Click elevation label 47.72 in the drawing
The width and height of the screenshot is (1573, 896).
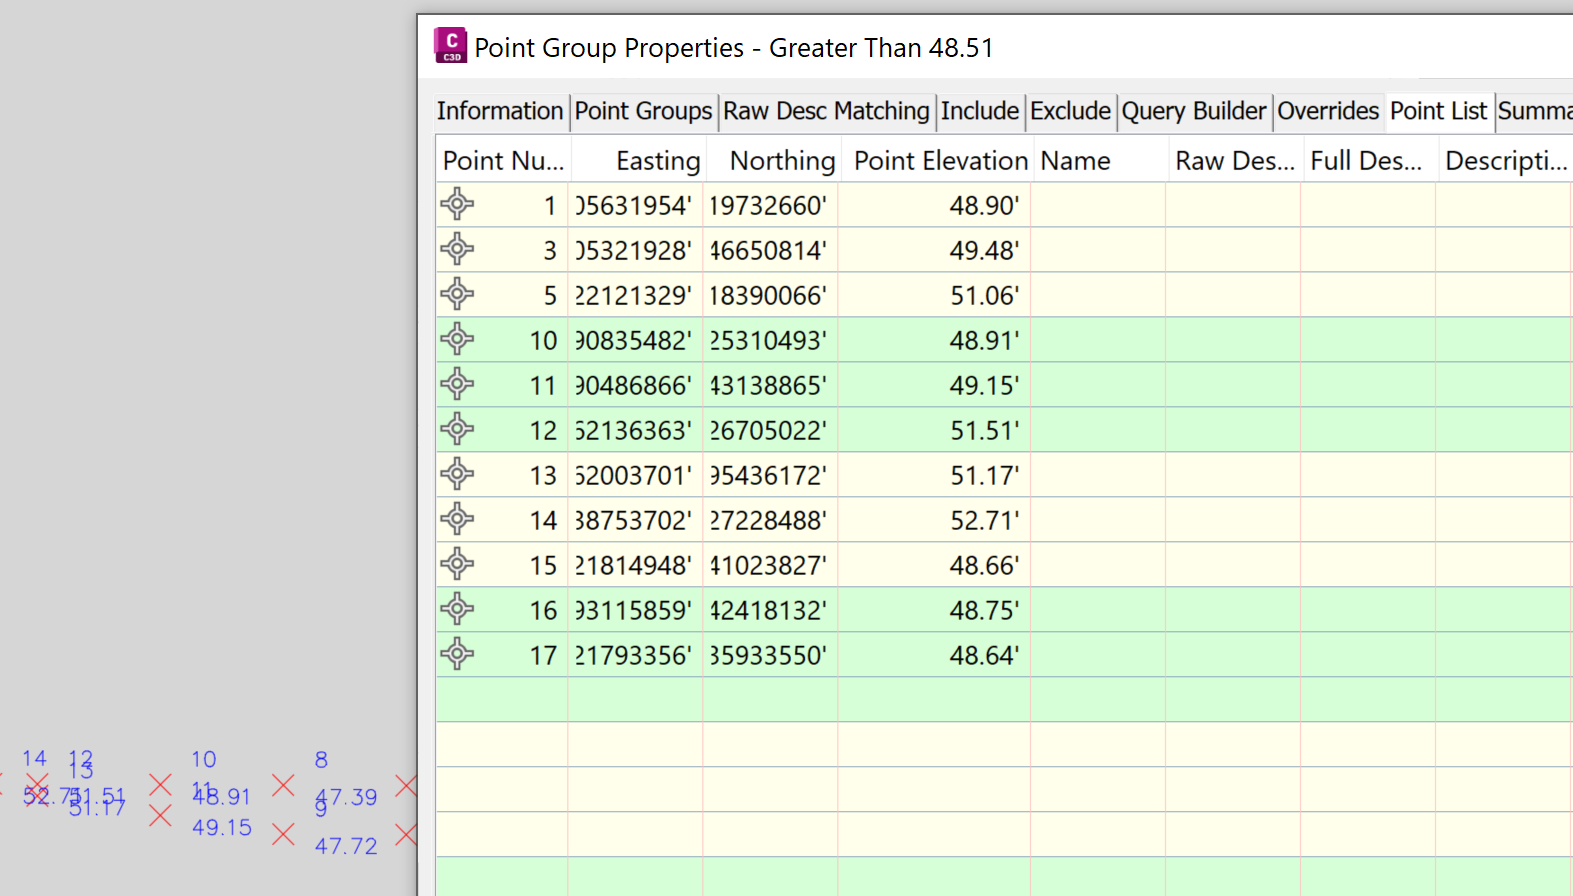click(x=346, y=846)
